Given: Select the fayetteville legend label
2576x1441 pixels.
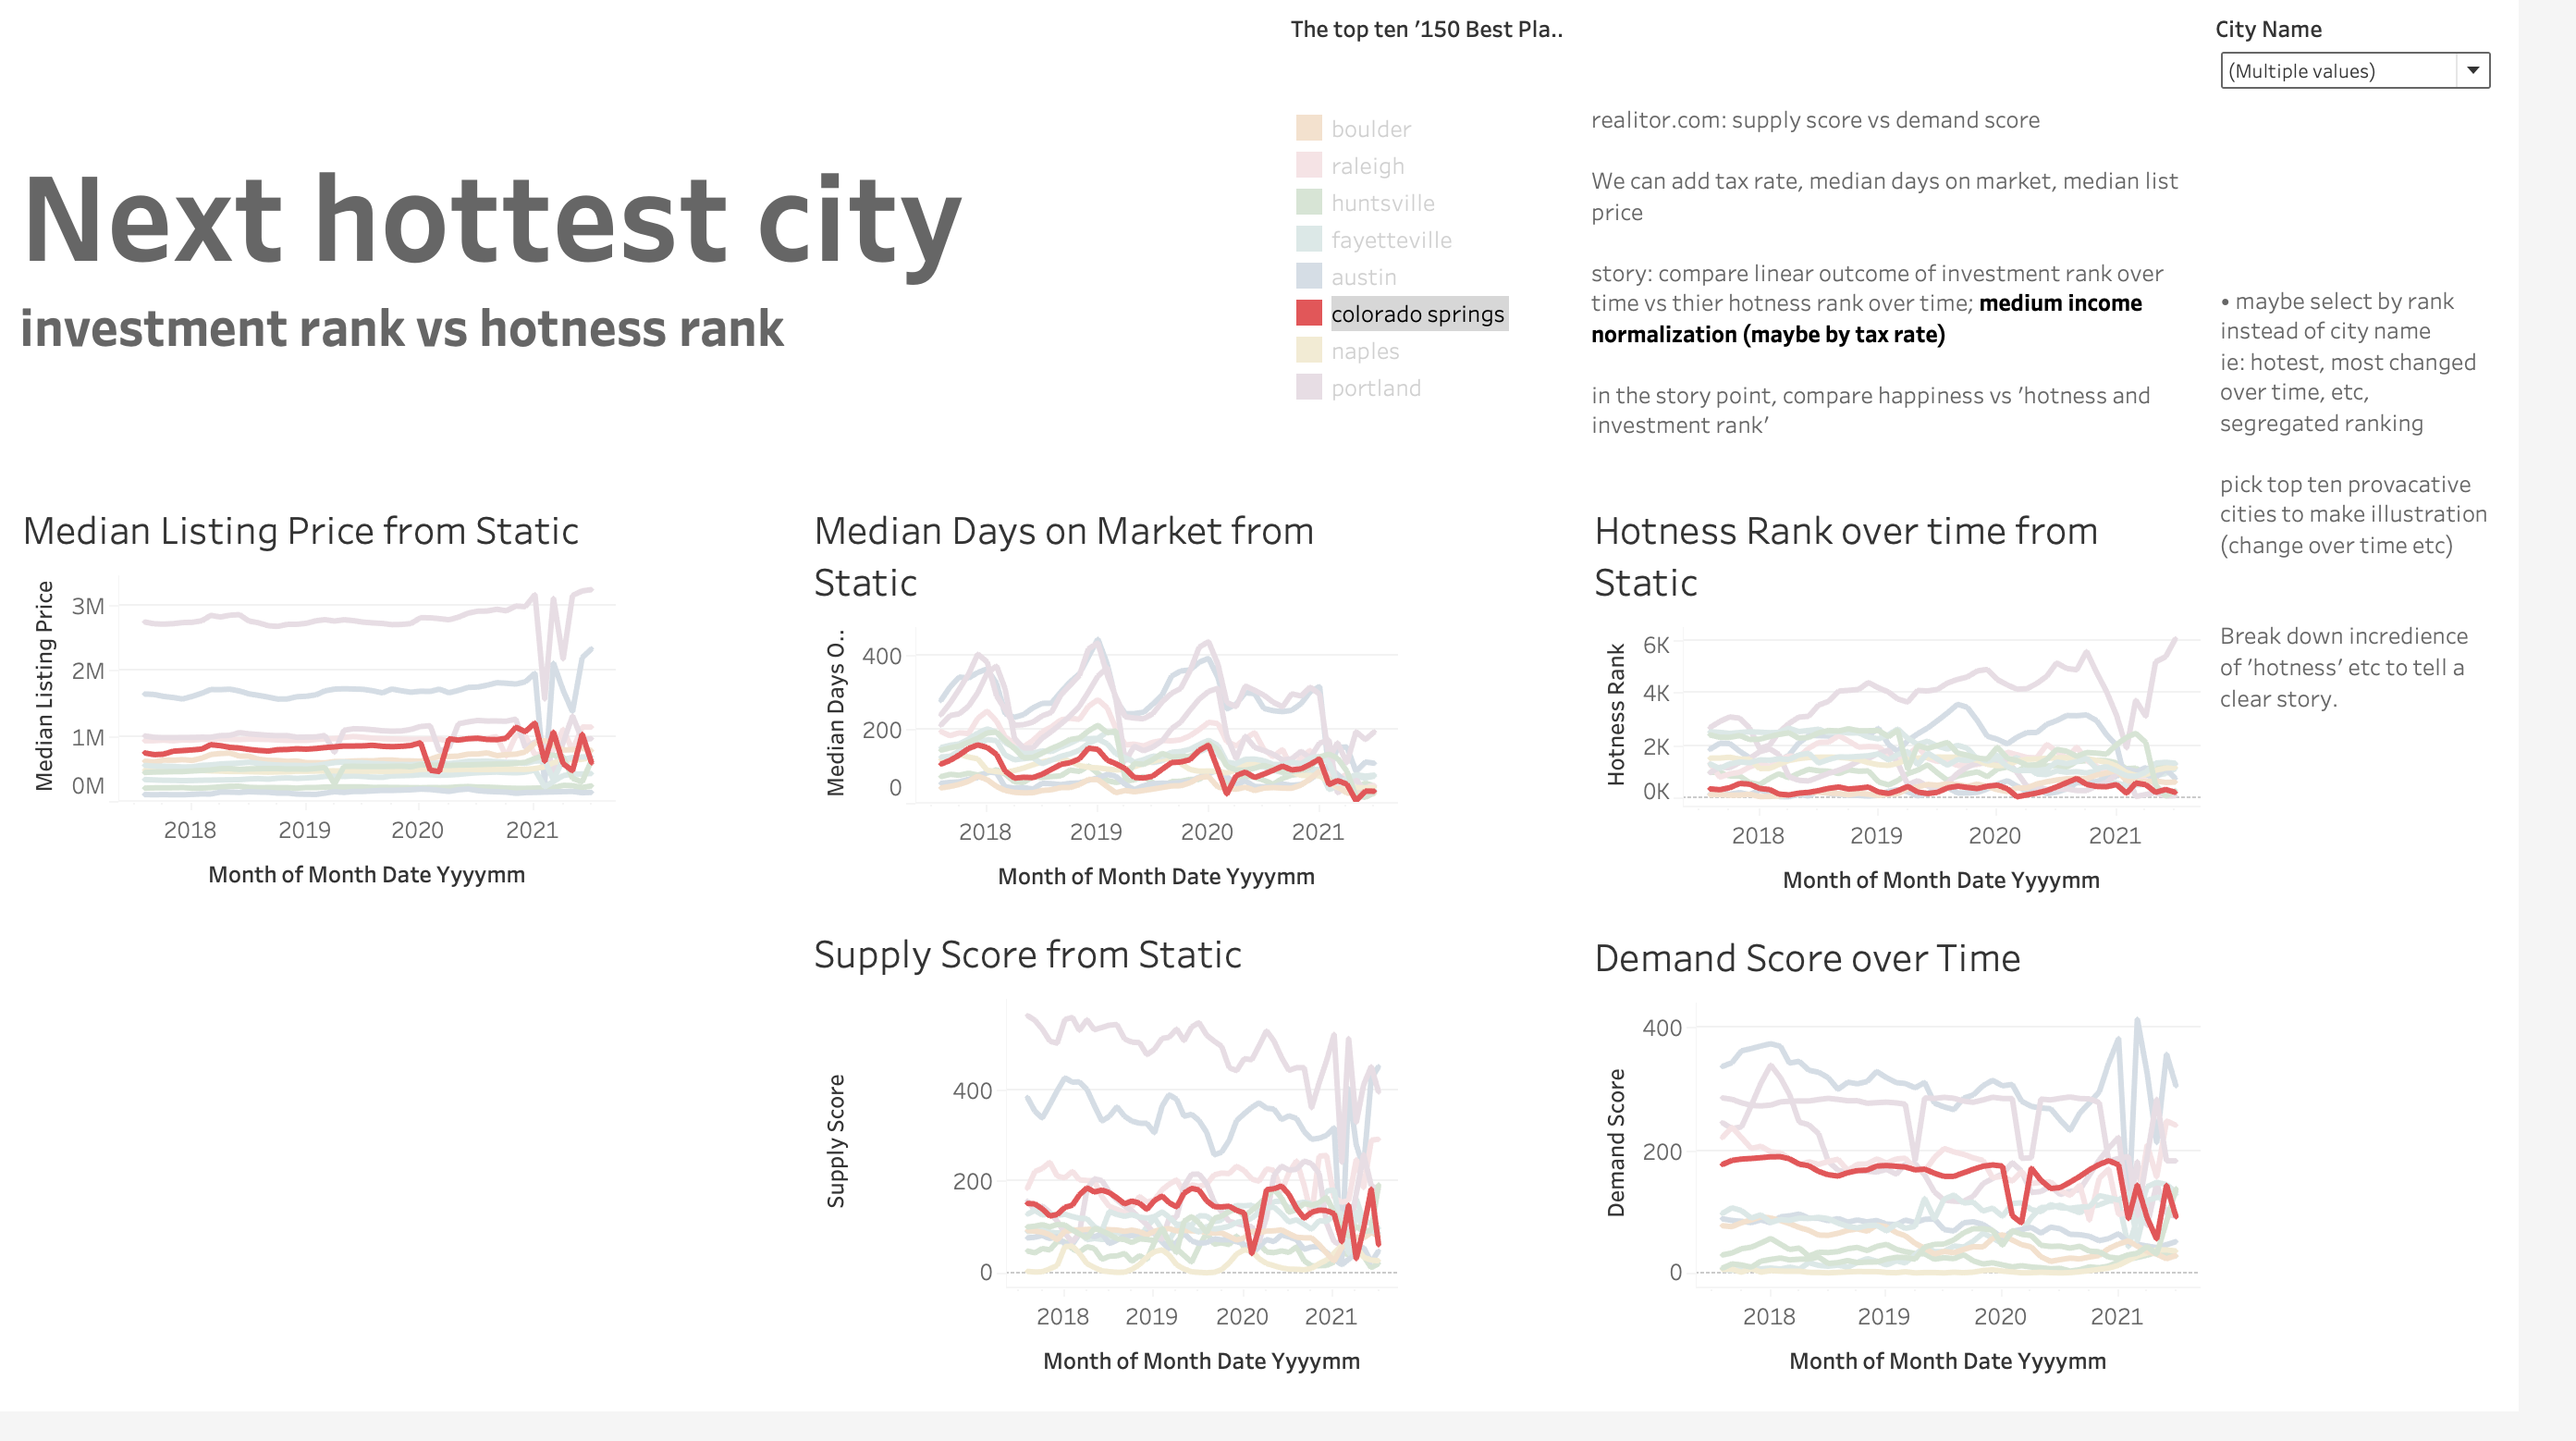Looking at the screenshot, I should point(1391,240).
